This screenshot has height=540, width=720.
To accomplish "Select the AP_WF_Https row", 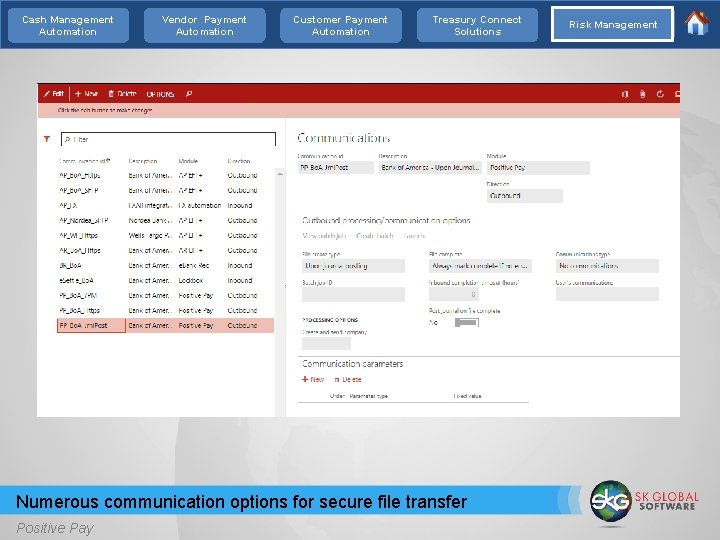I will pyautogui.click(x=166, y=236).
